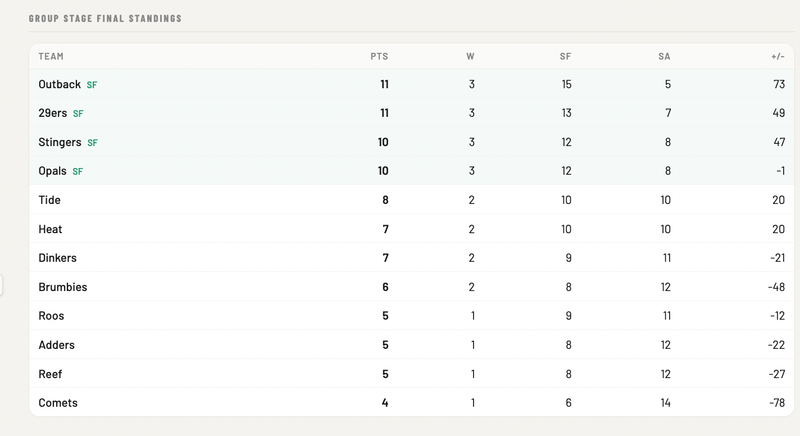The image size is (800, 436).
Task: Select the Comets team name
Action: [x=58, y=403]
